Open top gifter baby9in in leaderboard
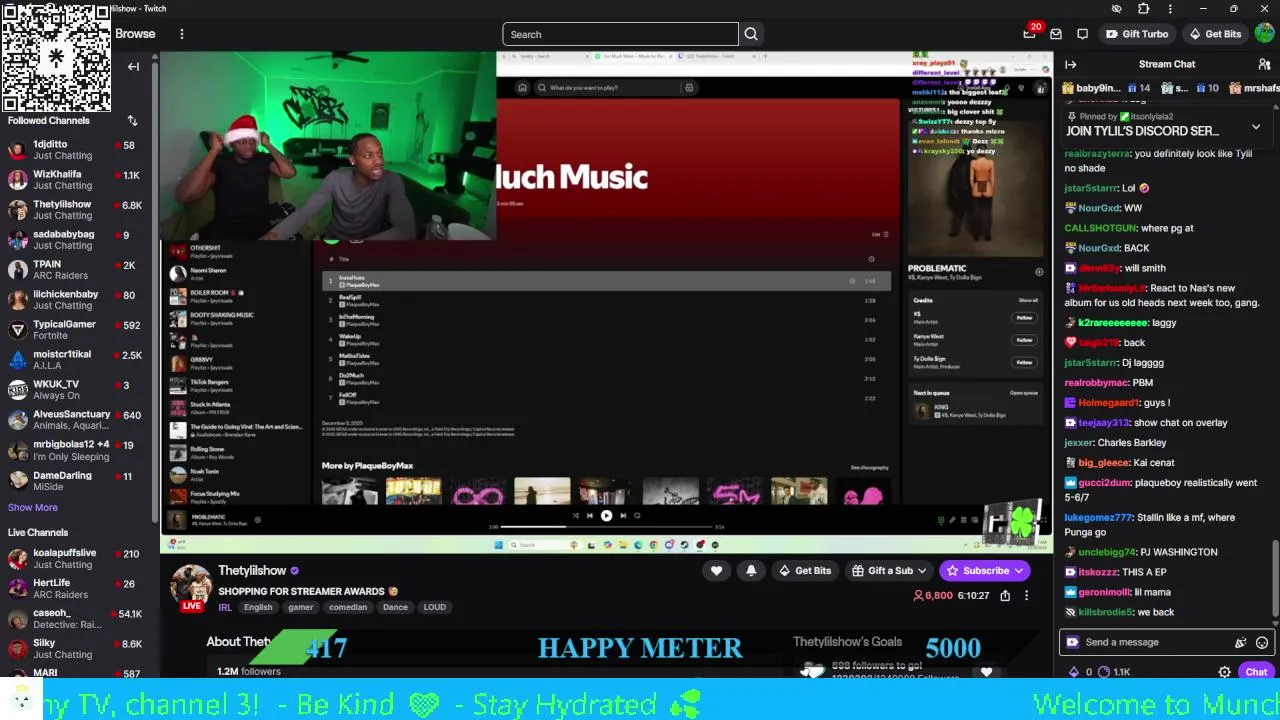 1093,88
